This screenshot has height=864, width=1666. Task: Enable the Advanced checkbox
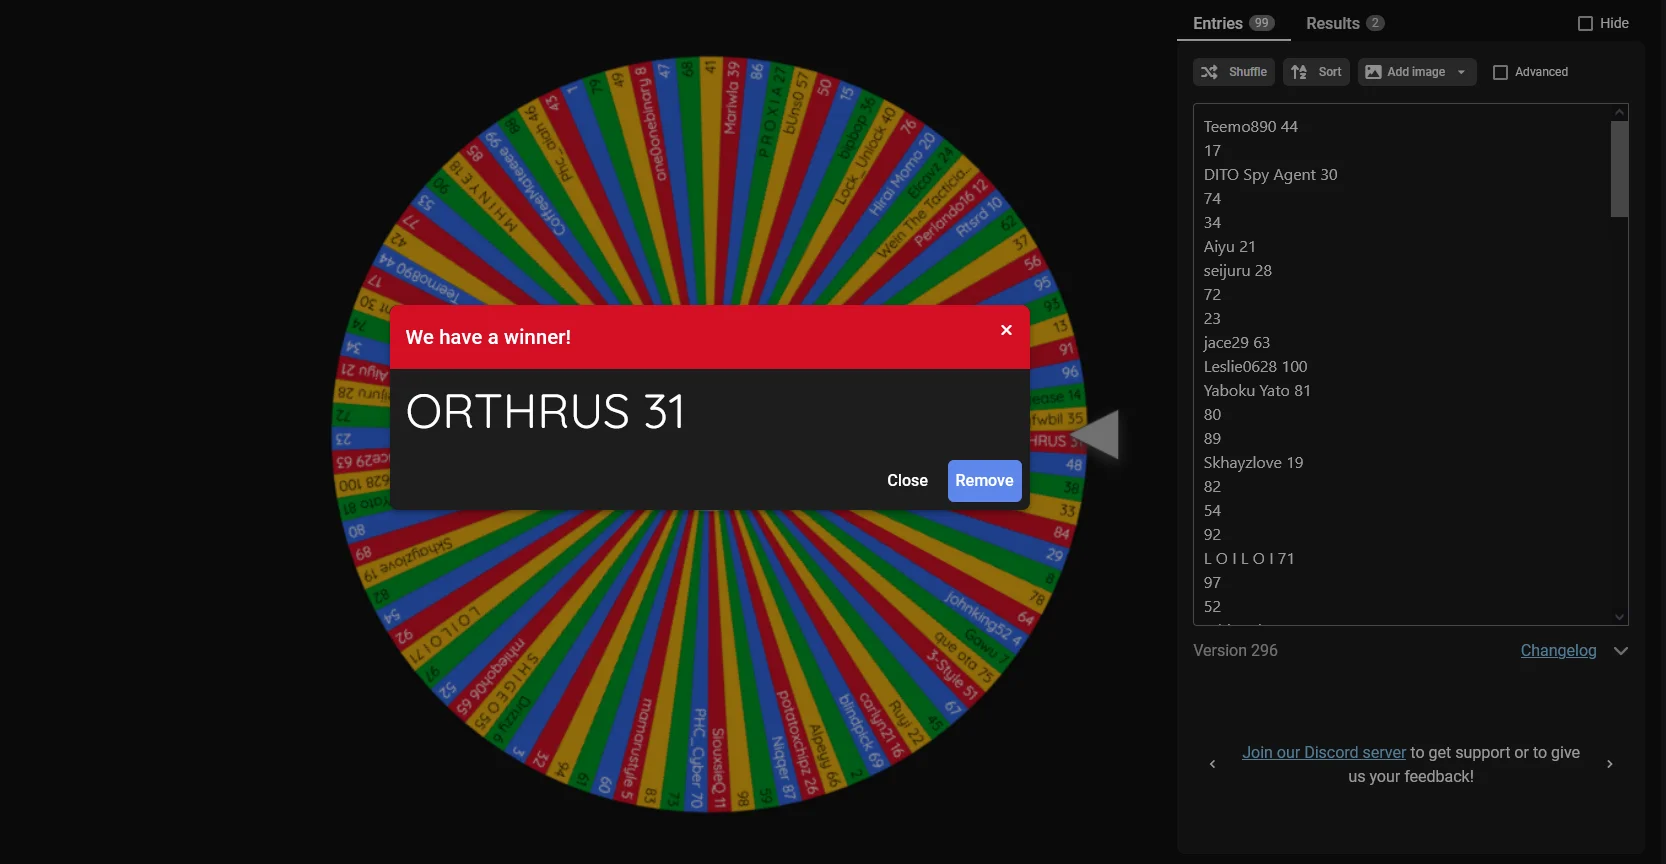click(1500, 72)
